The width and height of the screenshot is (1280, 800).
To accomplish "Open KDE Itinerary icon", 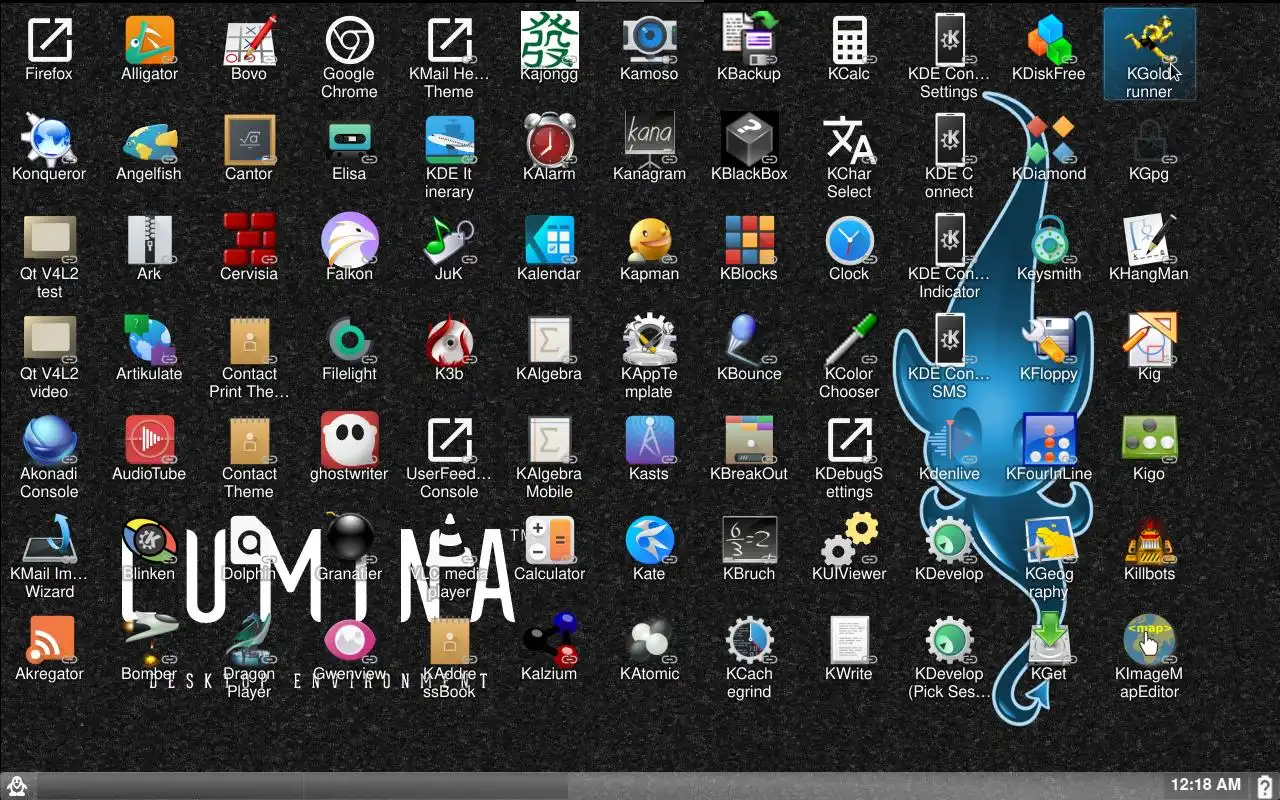I will [x=449, y=140].
